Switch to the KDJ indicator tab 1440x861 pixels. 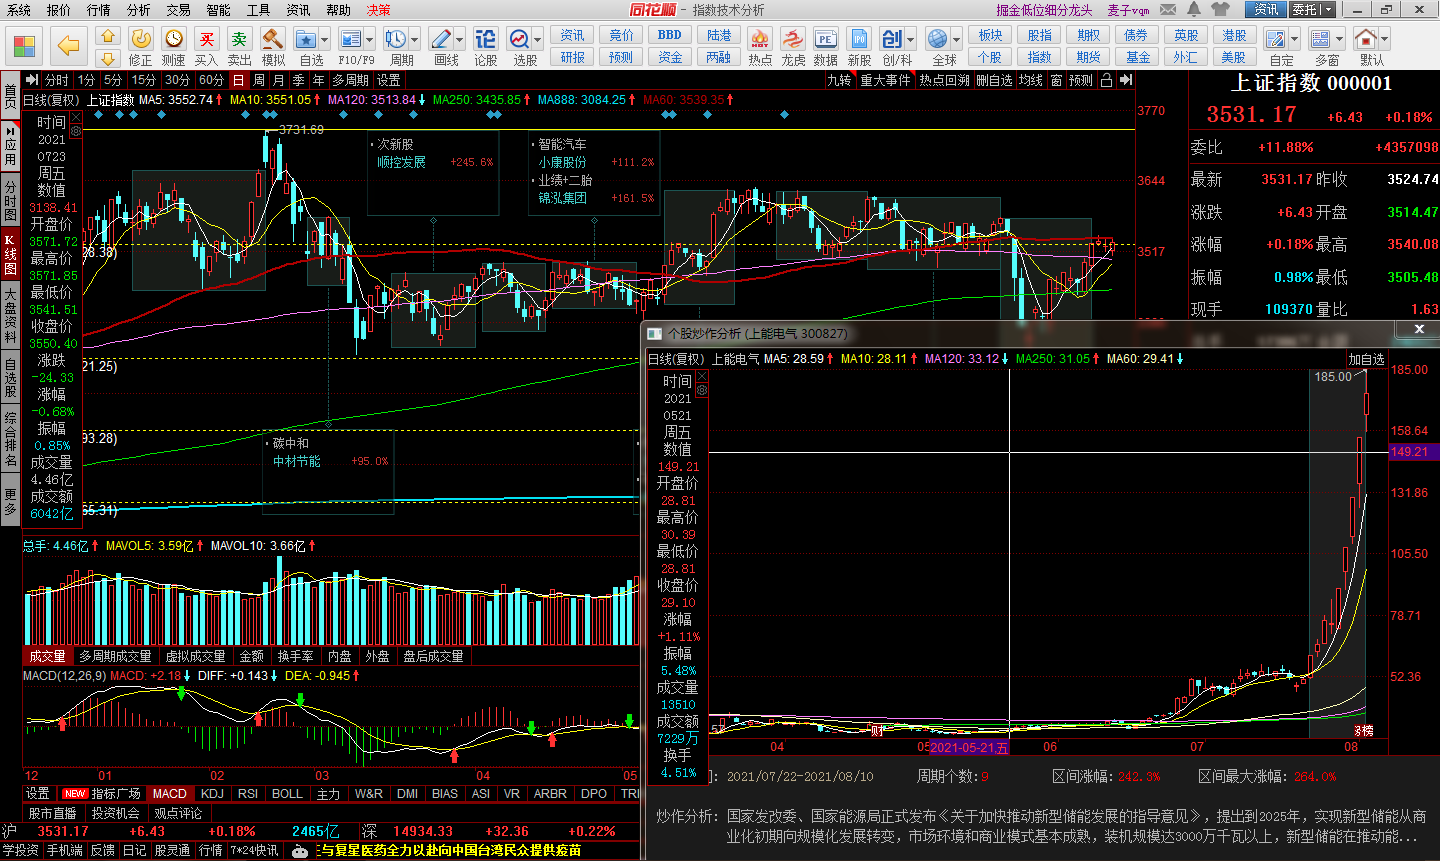click(x=212, y=793)
